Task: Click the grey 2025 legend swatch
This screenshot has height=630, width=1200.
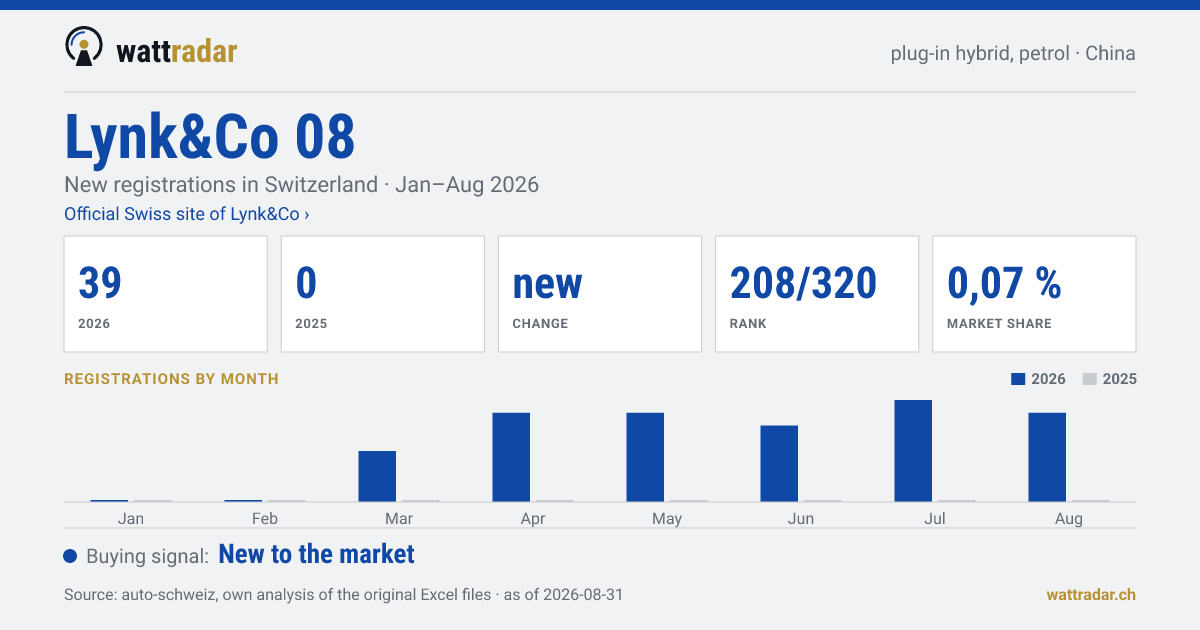Action: click(x=1090, y=379)
